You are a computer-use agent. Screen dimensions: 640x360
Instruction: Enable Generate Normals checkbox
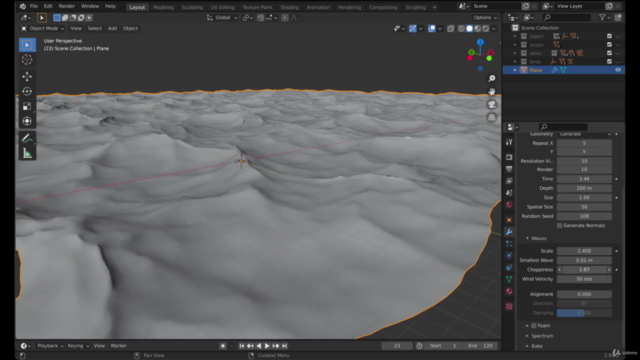560,225
